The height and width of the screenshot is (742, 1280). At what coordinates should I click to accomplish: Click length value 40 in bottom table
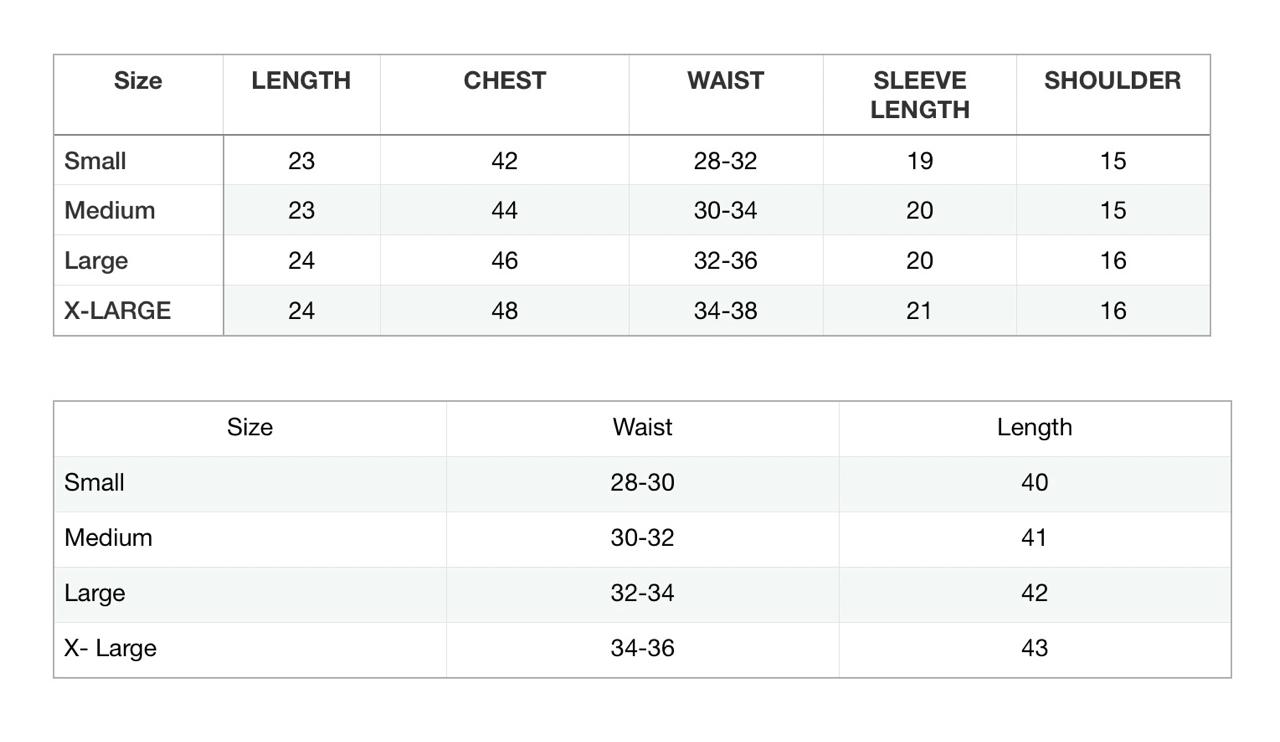tap(1034, 483)
